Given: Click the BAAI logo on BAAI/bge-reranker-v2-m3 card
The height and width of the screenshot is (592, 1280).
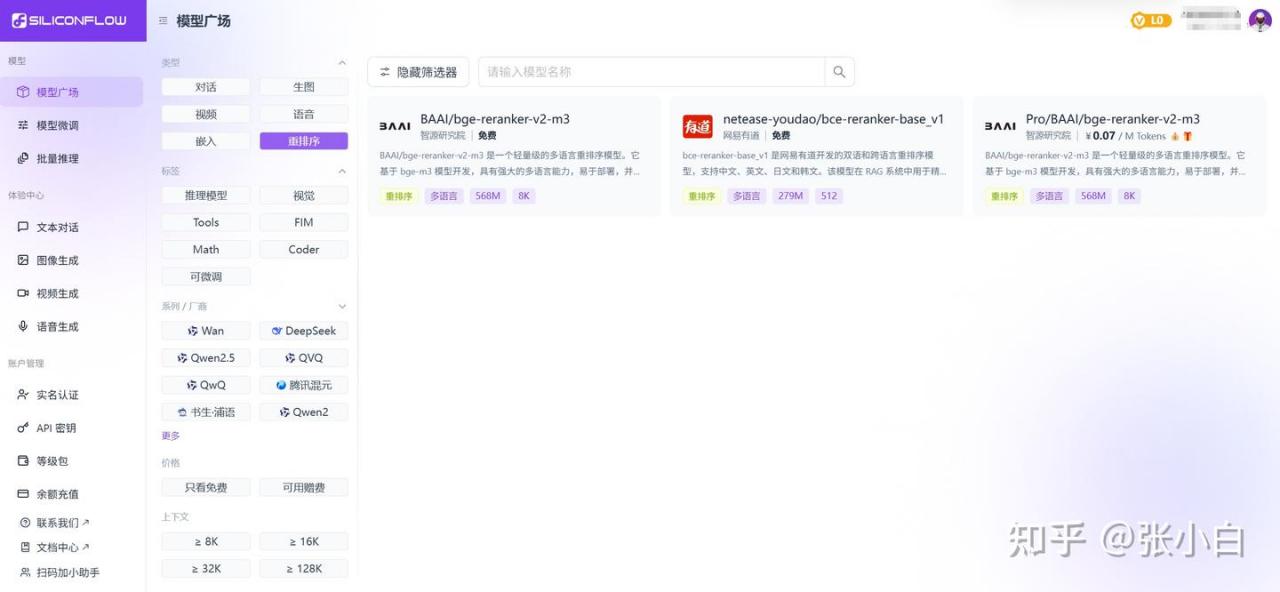Looking at the screenshot, I should (x=395, y=126).
